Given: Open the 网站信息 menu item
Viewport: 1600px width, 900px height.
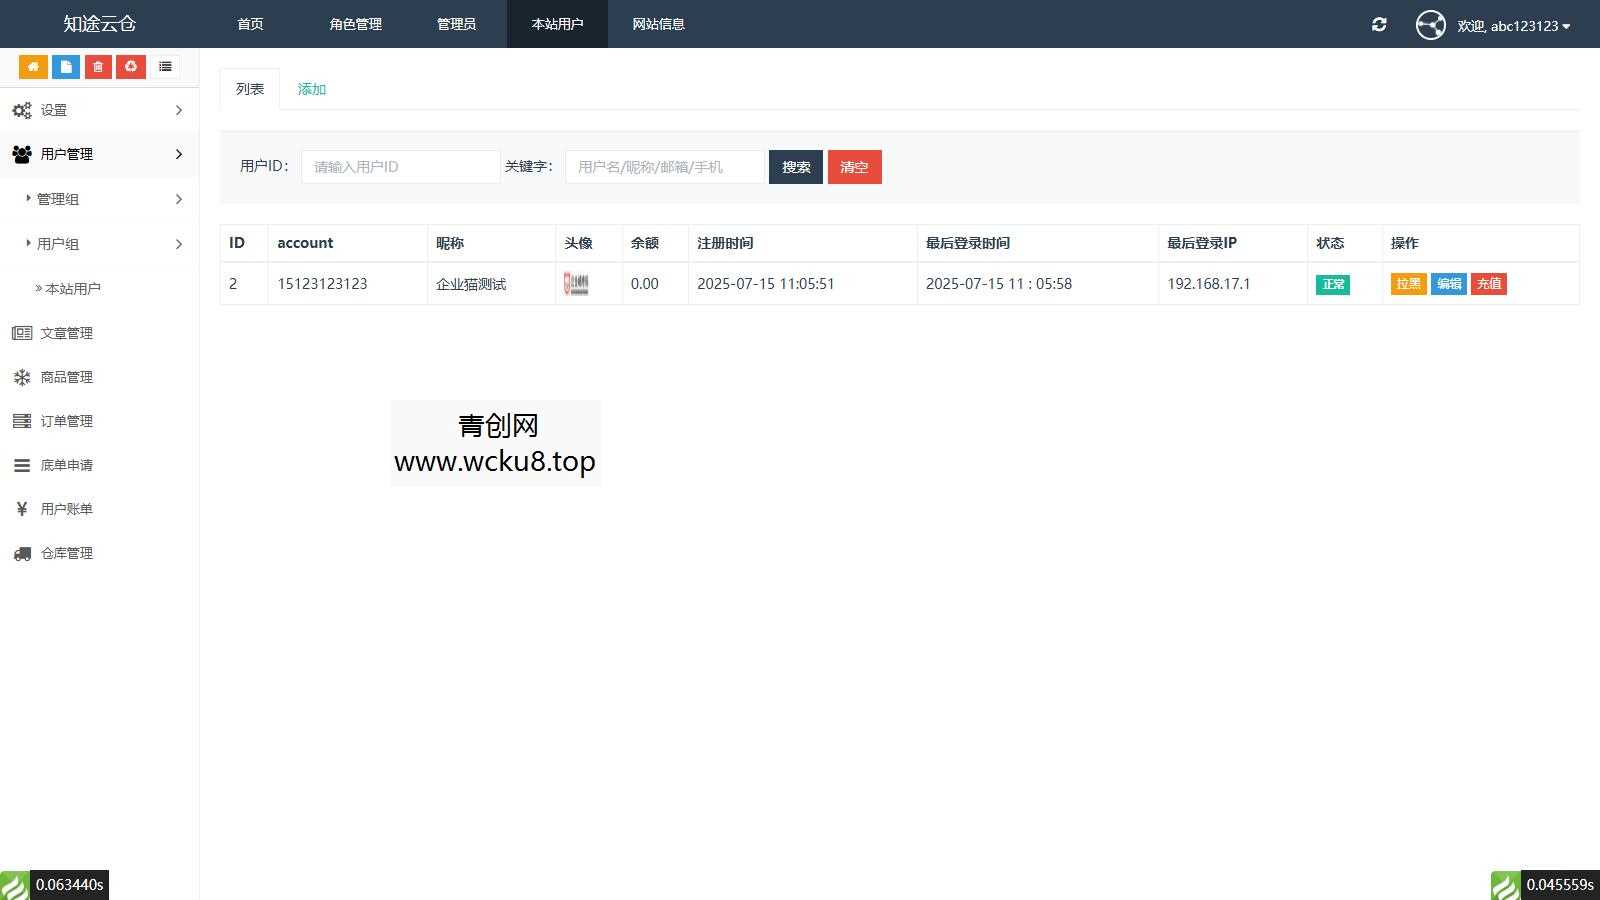Looking at the screenshot, I should [x=657, y=24].
